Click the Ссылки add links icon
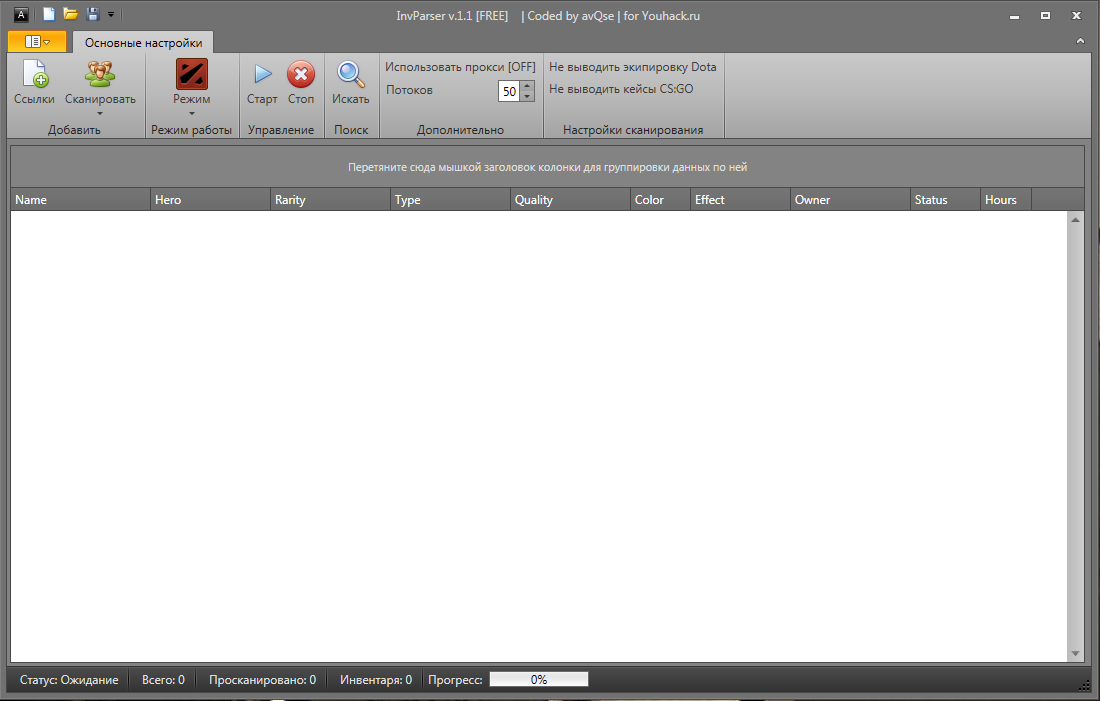 click(x=34, y=74)
